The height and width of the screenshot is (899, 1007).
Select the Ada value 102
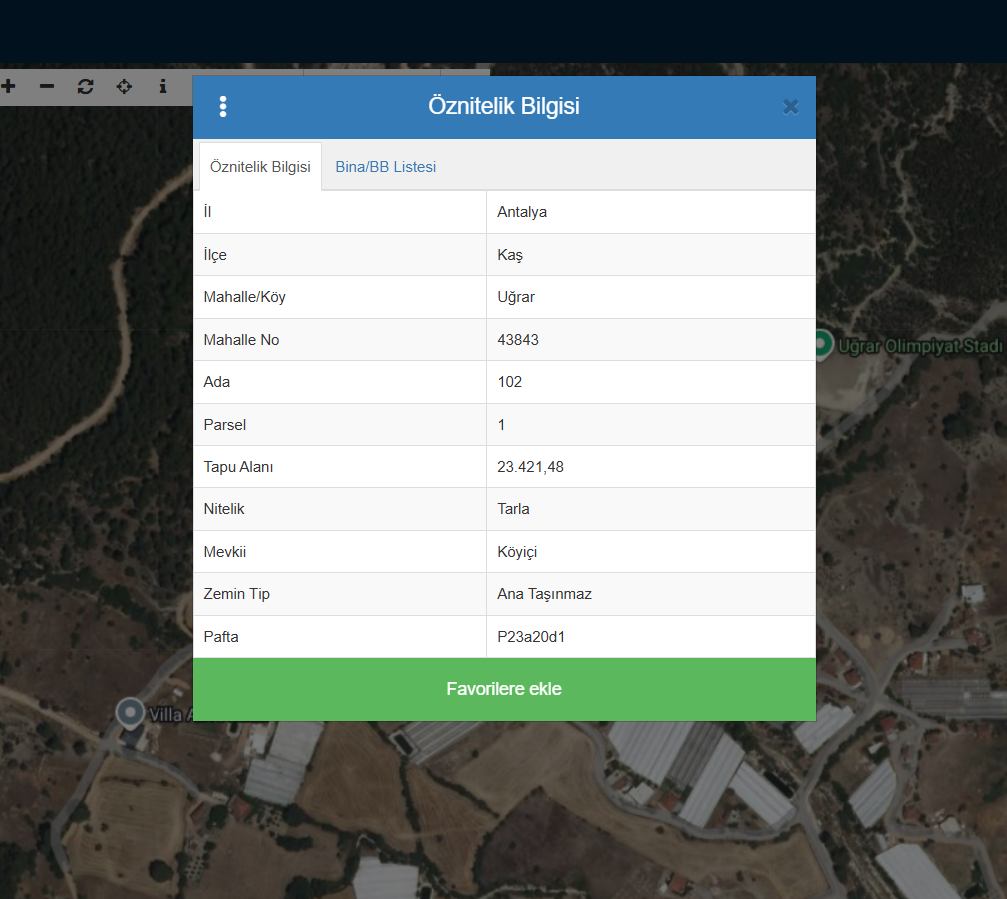[509, 382]
